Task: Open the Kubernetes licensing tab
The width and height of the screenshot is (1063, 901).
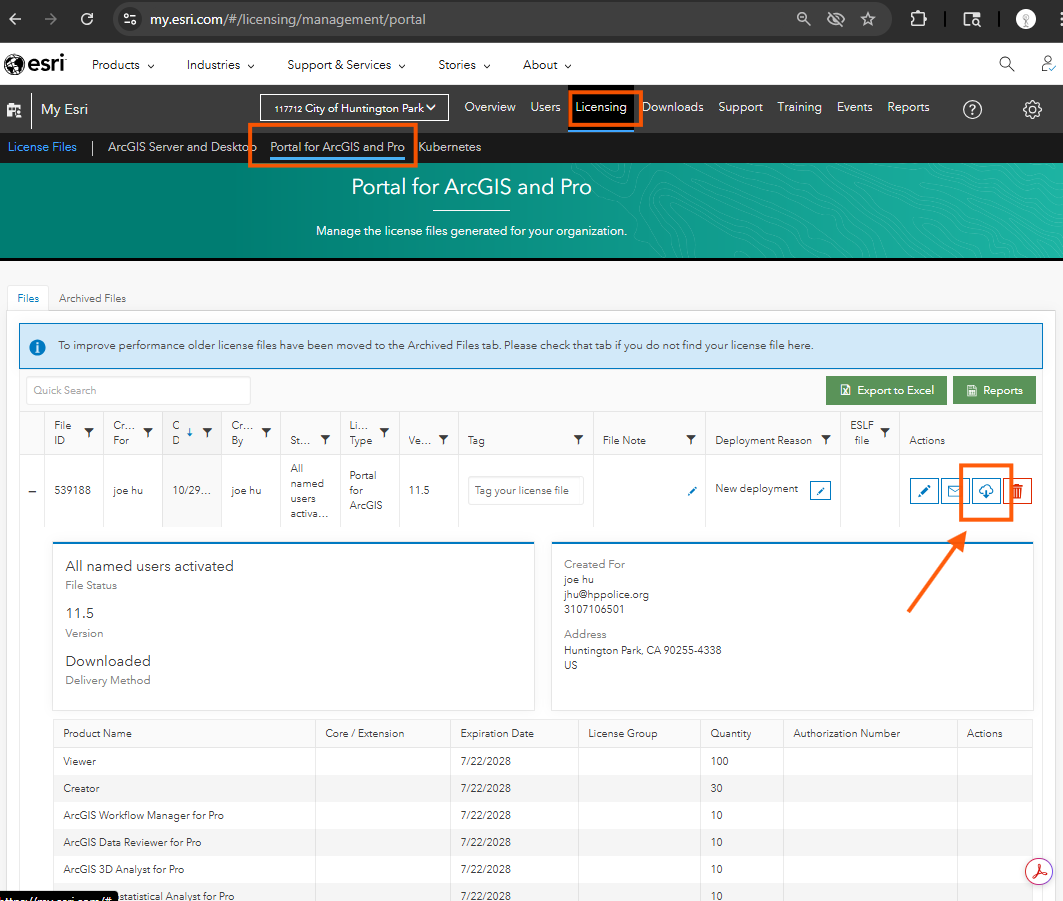Action: (x=450, y=147)
